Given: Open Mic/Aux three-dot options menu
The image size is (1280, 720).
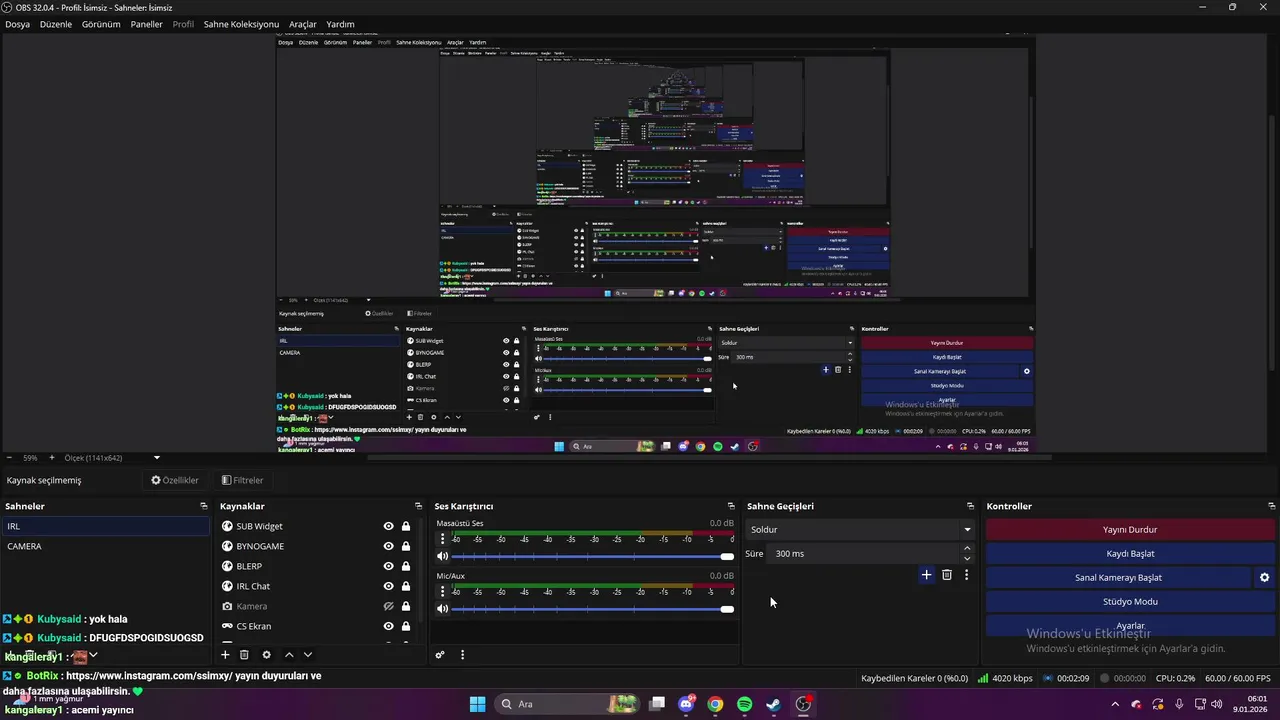Looking at the screenshot, I should [x=443, y=591].
